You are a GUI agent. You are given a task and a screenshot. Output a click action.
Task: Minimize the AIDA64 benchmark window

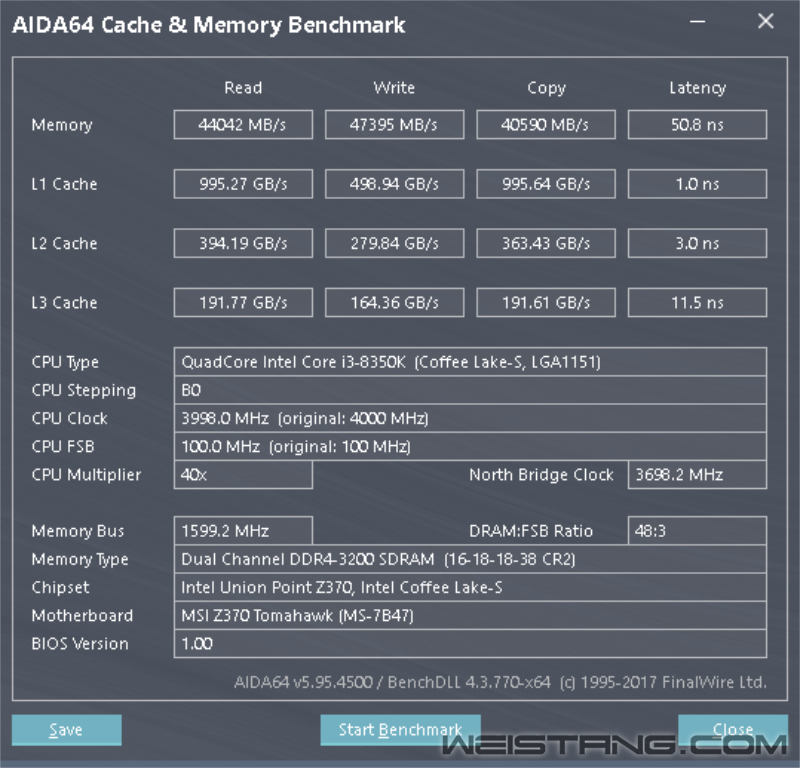(x=697, y=21)
